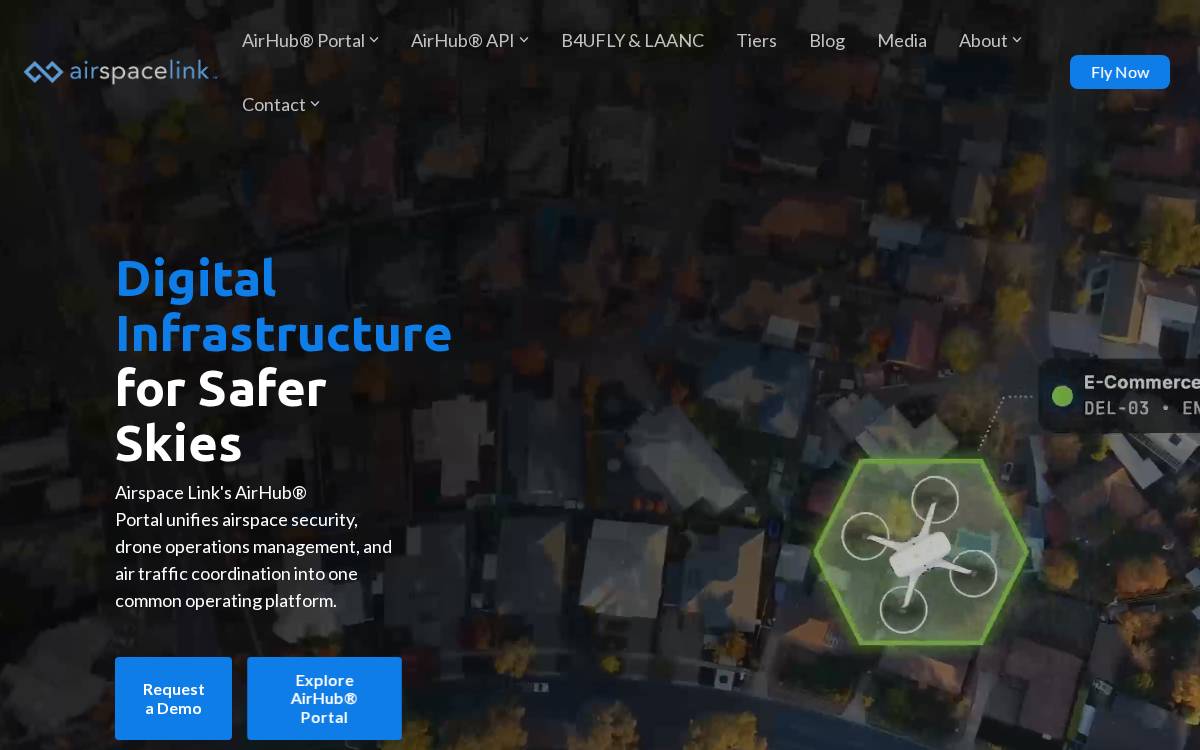The image size is (1200, 750).
Task: Open the Media page
Action: click(902, 41)
